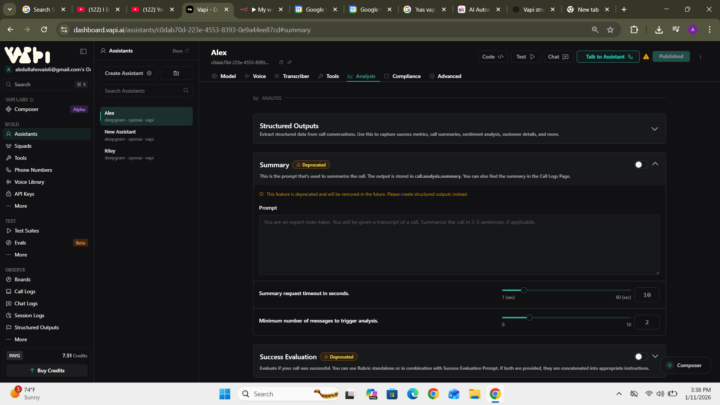Open Tools in the sidebar
This screenshot has height=405, width=720.
(x=20, y=158)
